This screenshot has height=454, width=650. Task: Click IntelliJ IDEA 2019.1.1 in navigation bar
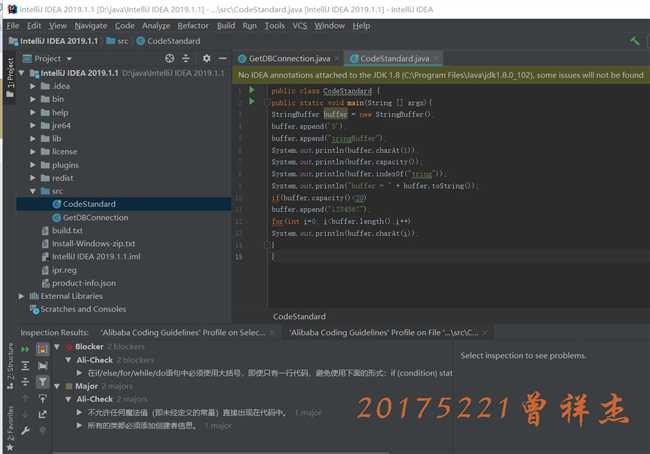tap(54, 41)
